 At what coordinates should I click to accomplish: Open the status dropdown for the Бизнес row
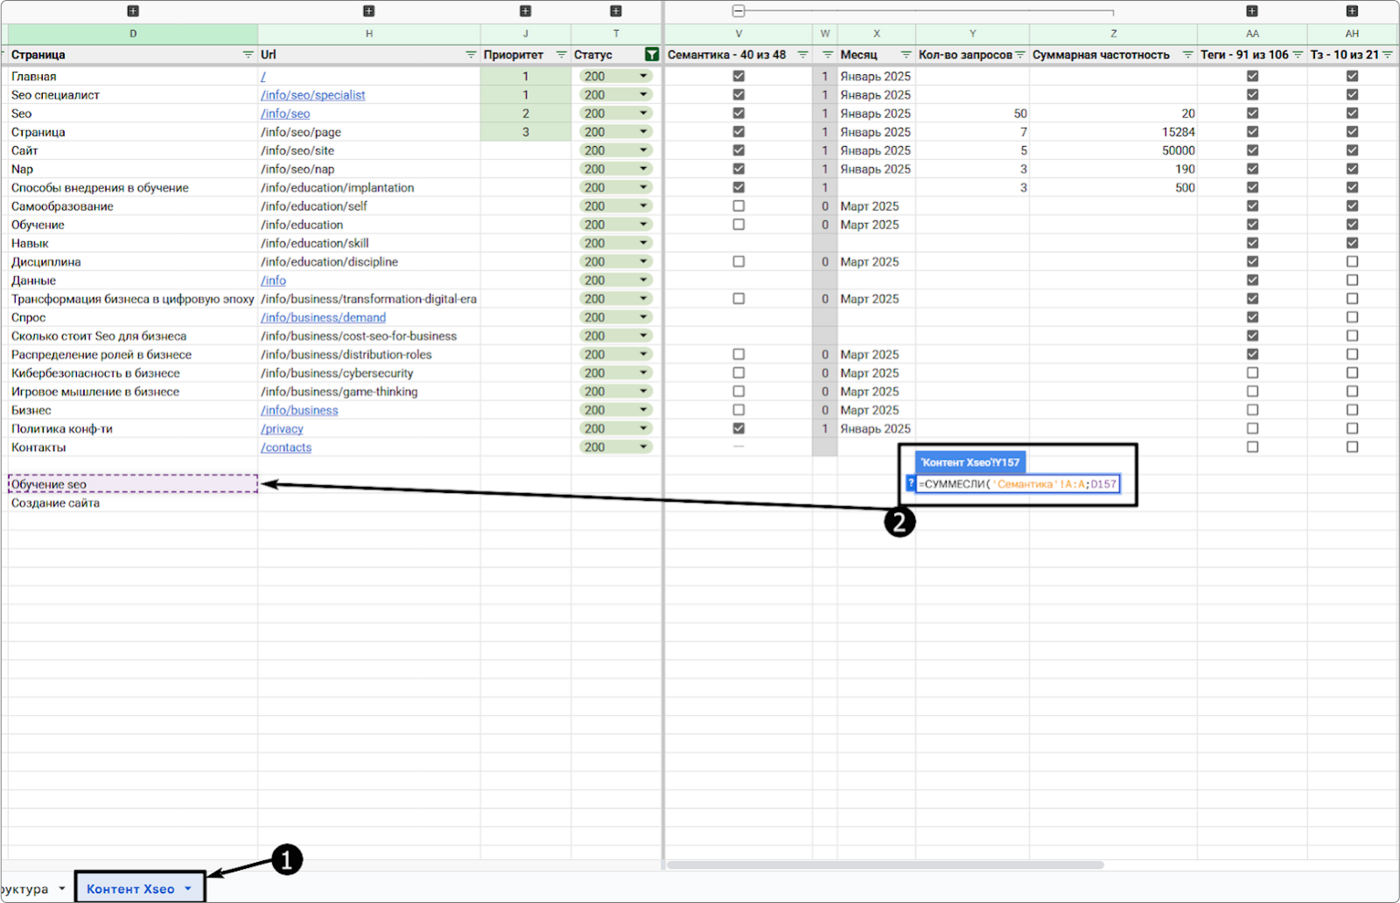click(643, 410)
